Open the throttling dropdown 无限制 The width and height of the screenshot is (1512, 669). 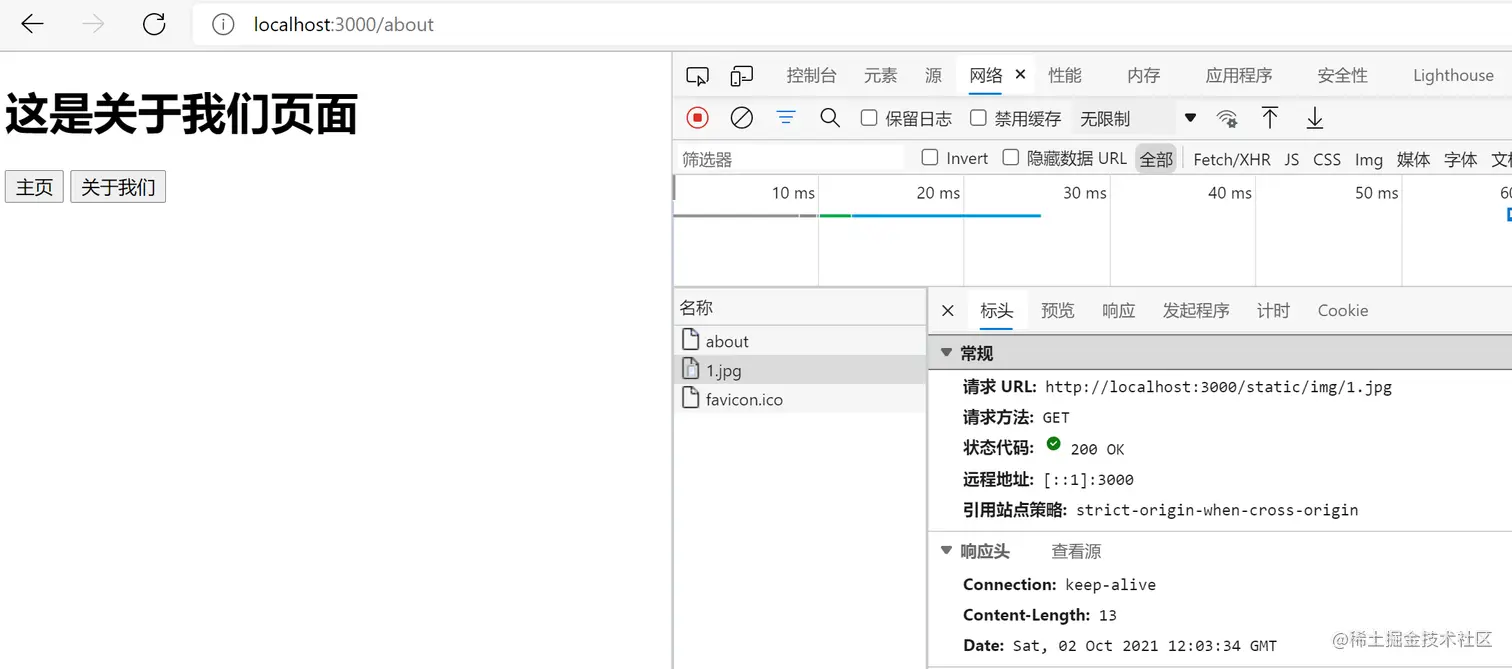point(1137,118)
